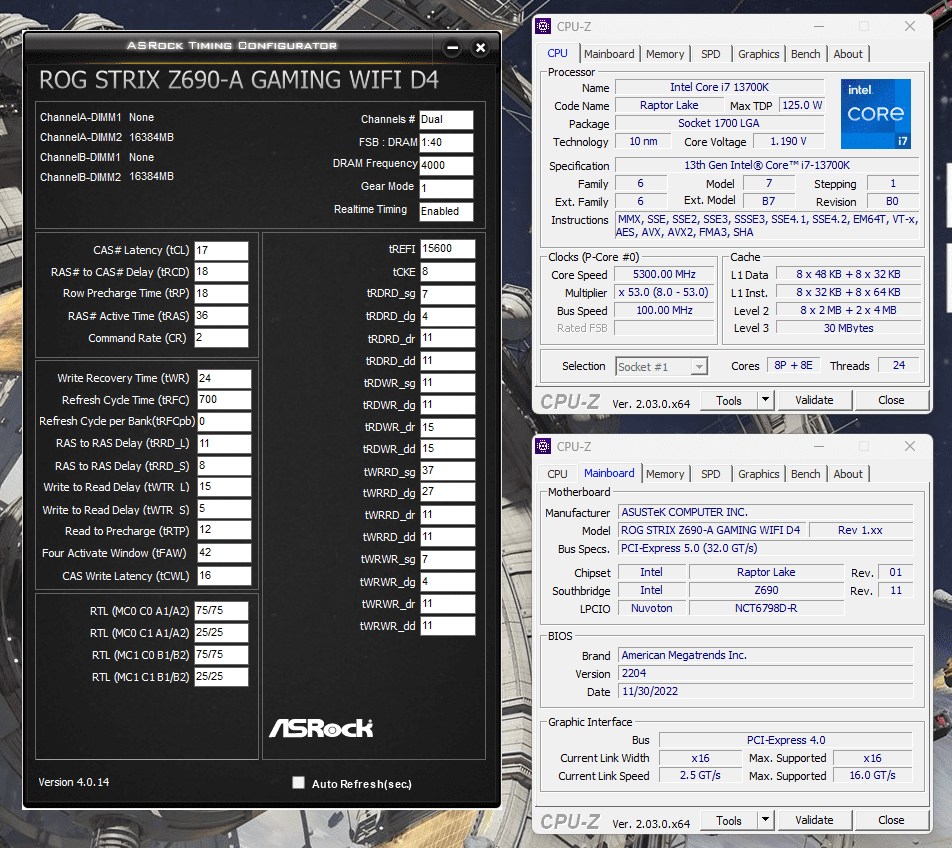Viewport: 952px width, 848px height.
Task: Minimize the bottom CPU-Z window
Action: (x=819, y=446)
